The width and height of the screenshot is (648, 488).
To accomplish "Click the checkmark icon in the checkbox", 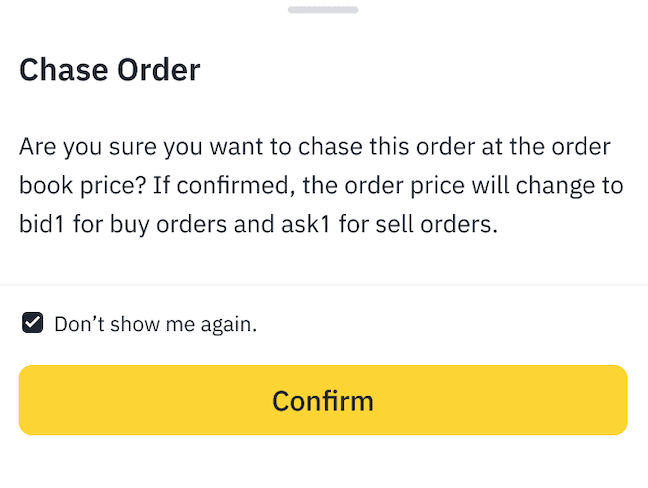I will click(33, 323).
